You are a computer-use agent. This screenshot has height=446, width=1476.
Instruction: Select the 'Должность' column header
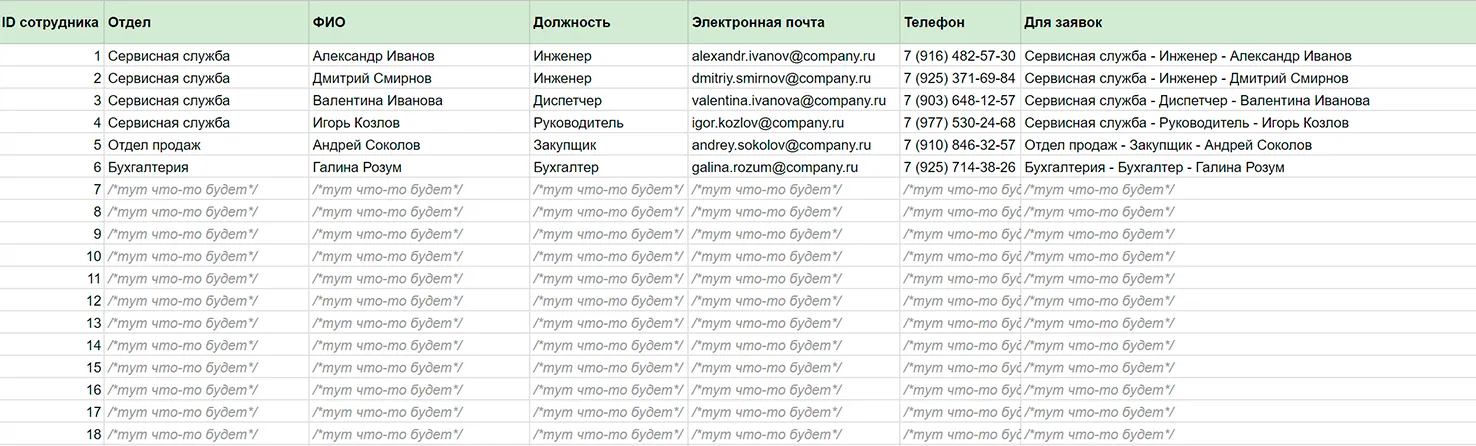click(x=609, y=22)
